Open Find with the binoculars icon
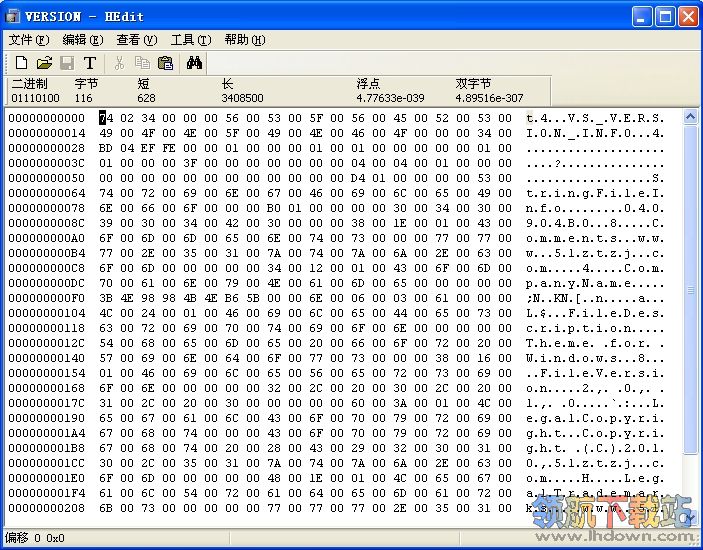Viewport: 703px width, 550px height. pos(195,63)
